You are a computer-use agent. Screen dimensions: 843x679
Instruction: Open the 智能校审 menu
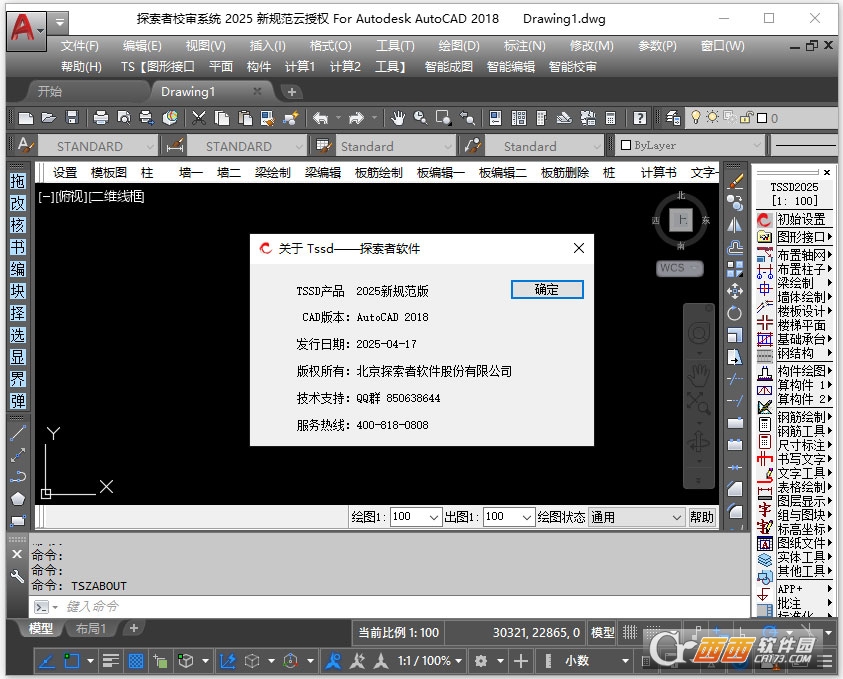point(573,67)
